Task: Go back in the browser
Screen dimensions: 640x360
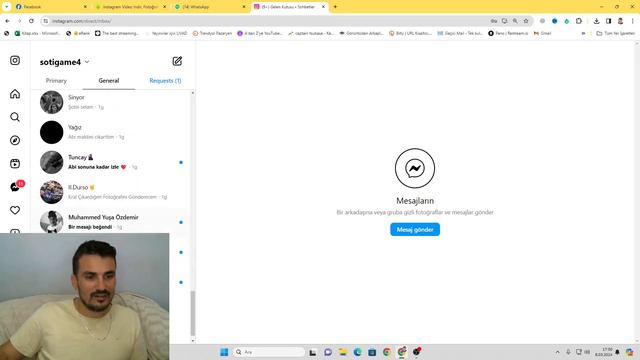Action: [x=7, y=21]
